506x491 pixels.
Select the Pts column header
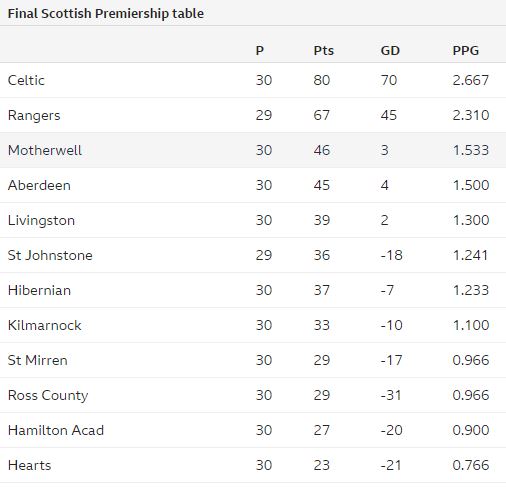(323, 51)
